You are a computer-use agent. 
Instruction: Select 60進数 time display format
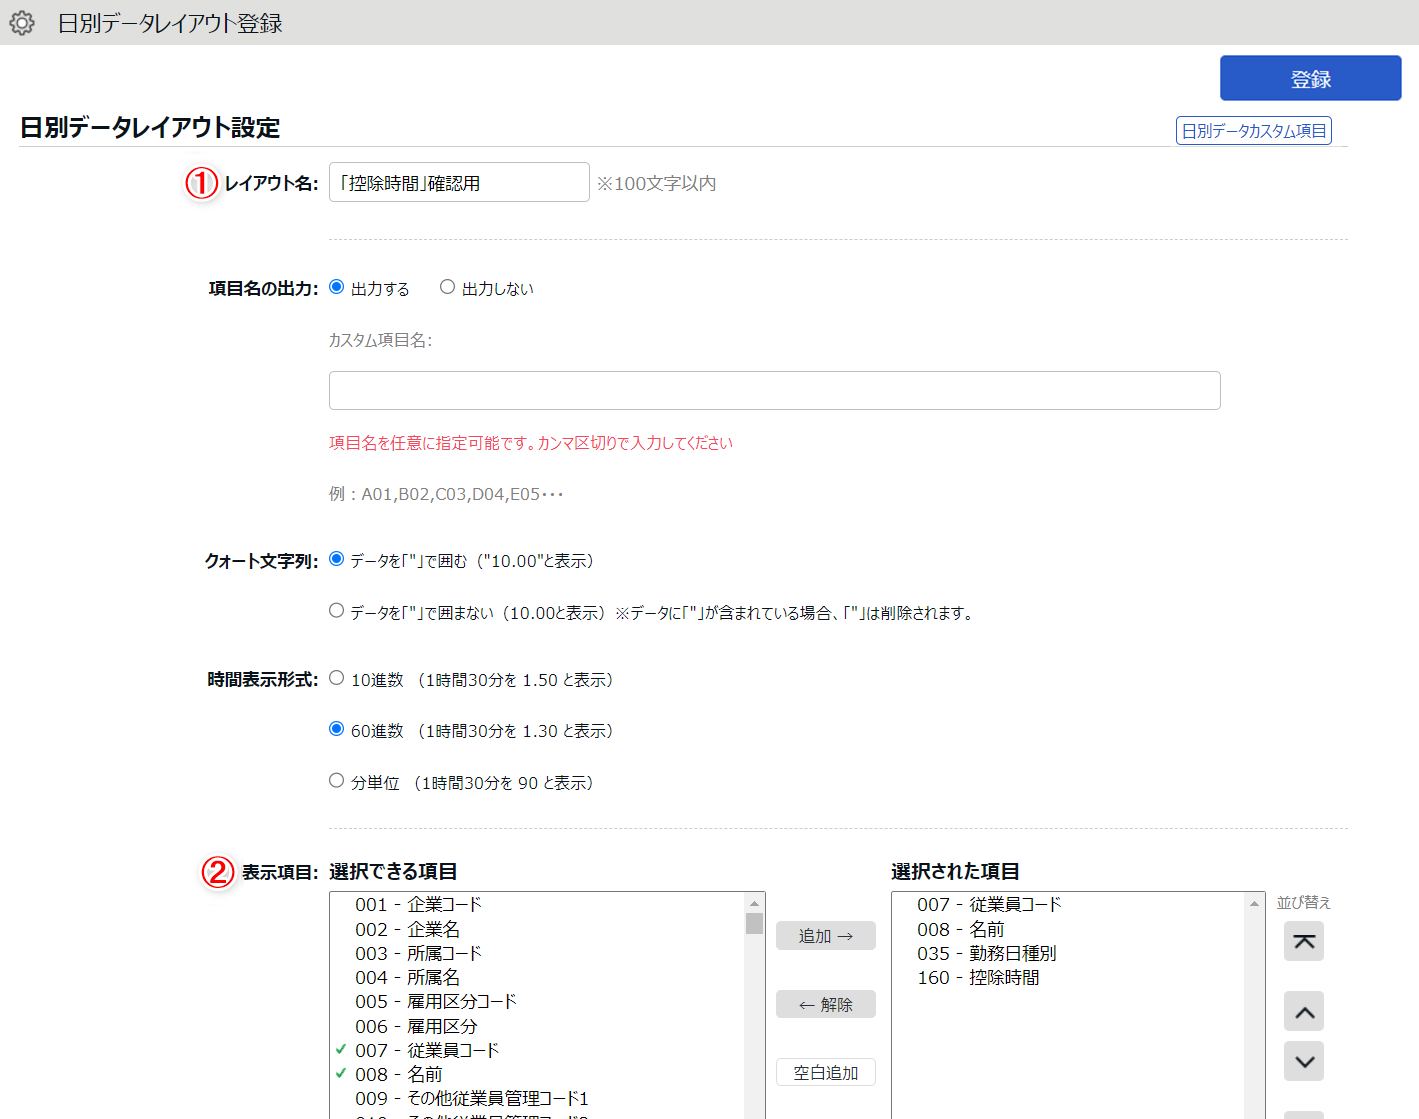pos(337,729)
